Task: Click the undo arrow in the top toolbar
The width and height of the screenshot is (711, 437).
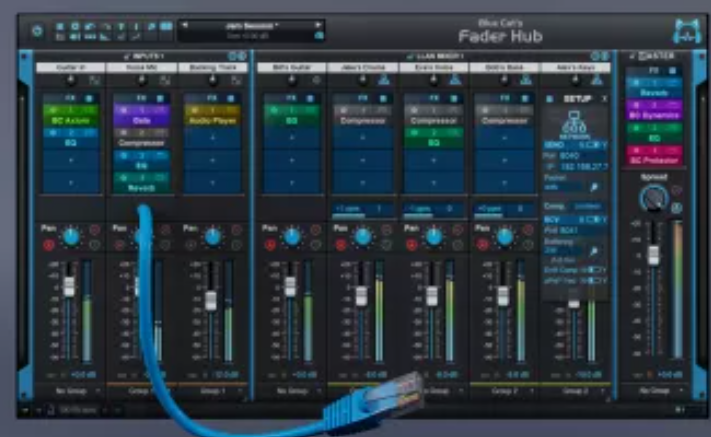Action: click(90, 27)
